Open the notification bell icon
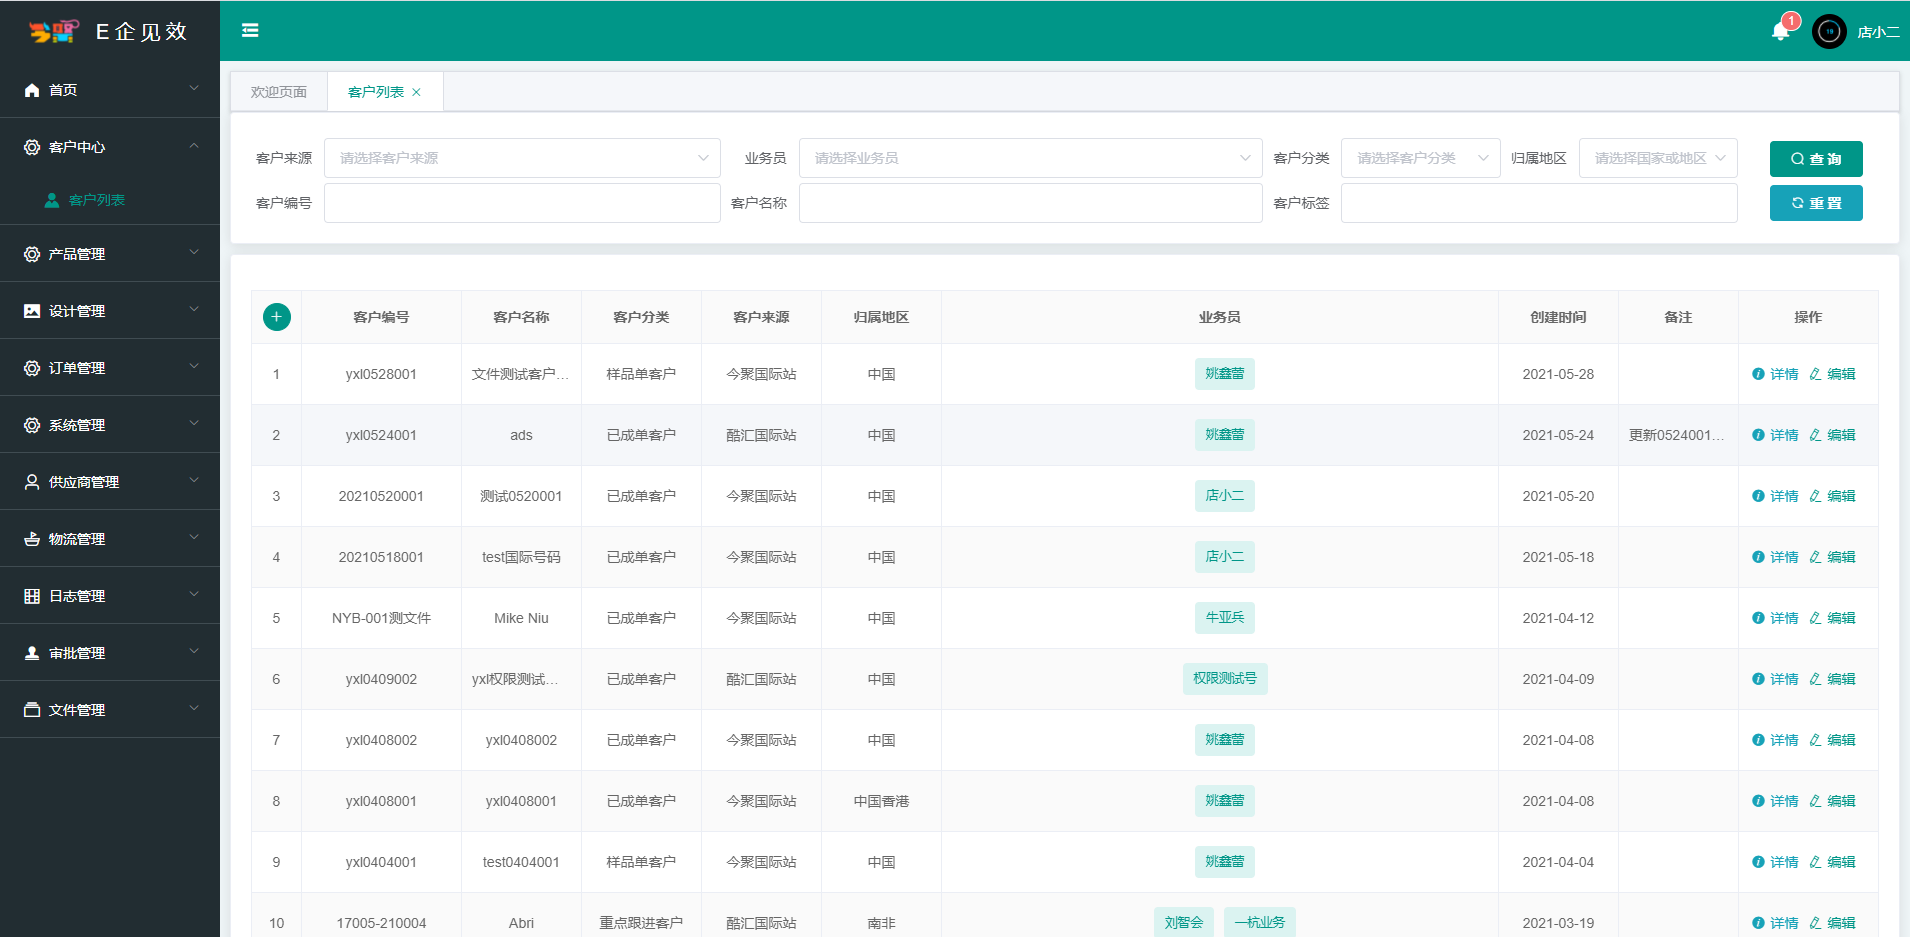The width and height of the screenshot is (1910, 937). point(1780,31)
